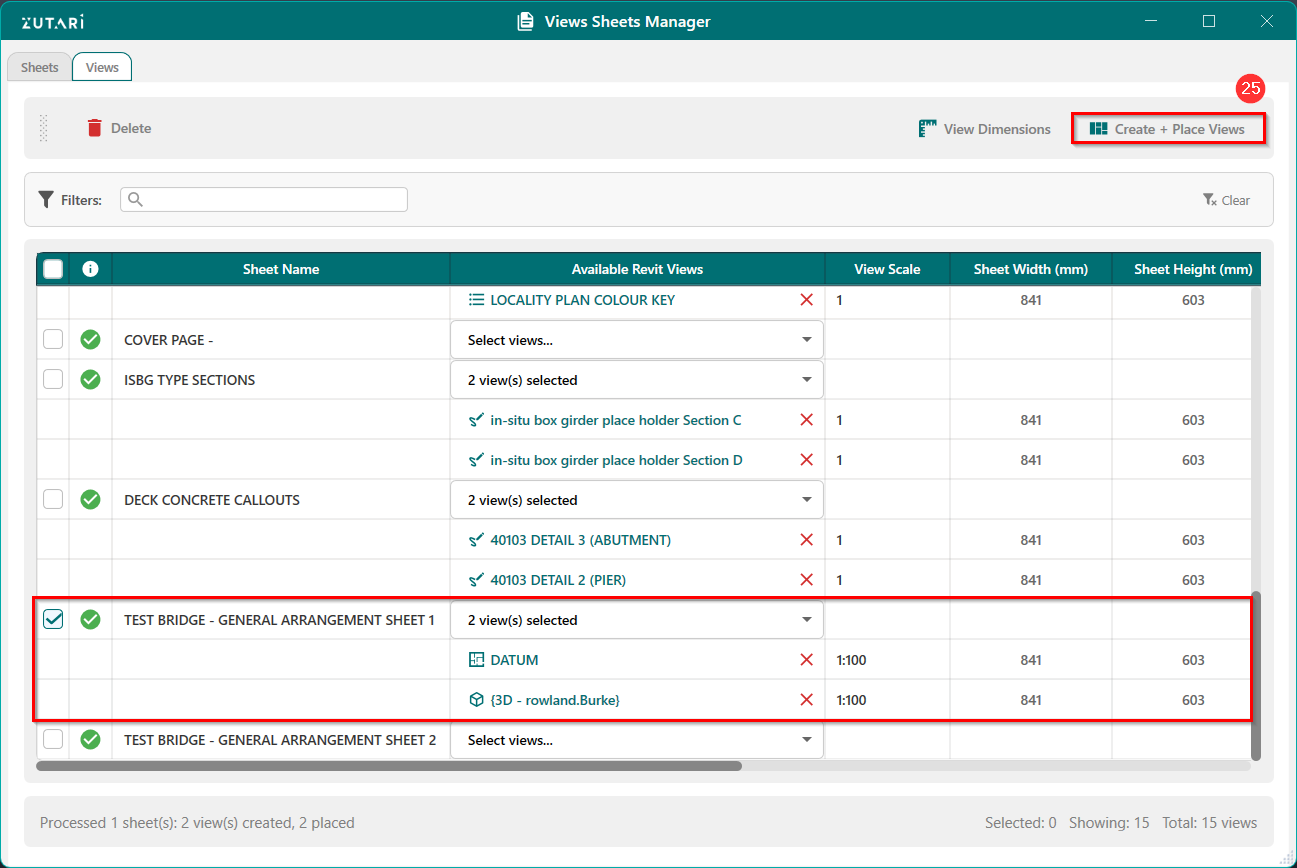Viewport: 1297px width, 868px height.
Task: Click green status check for COVER PAGE
Action: click(90, 340)
